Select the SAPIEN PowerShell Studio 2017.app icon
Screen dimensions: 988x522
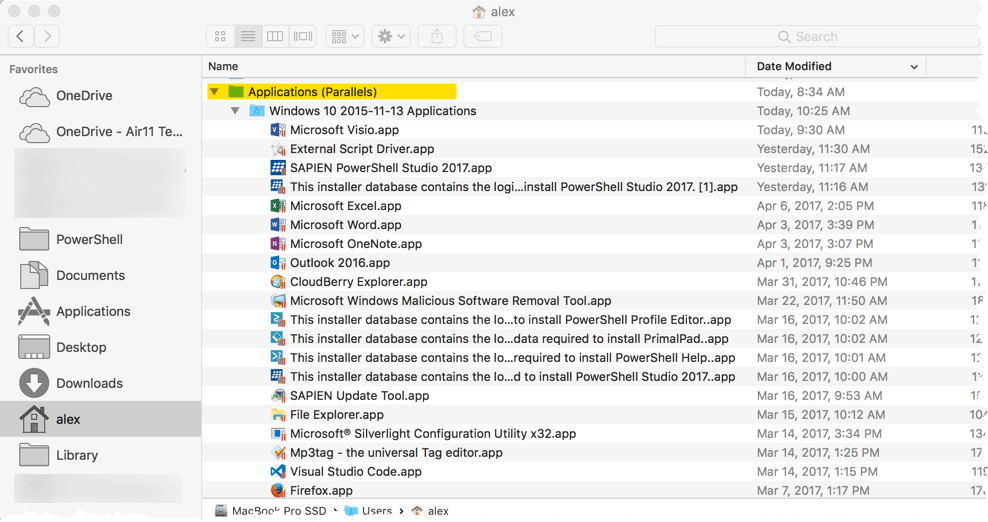(277, 168)
